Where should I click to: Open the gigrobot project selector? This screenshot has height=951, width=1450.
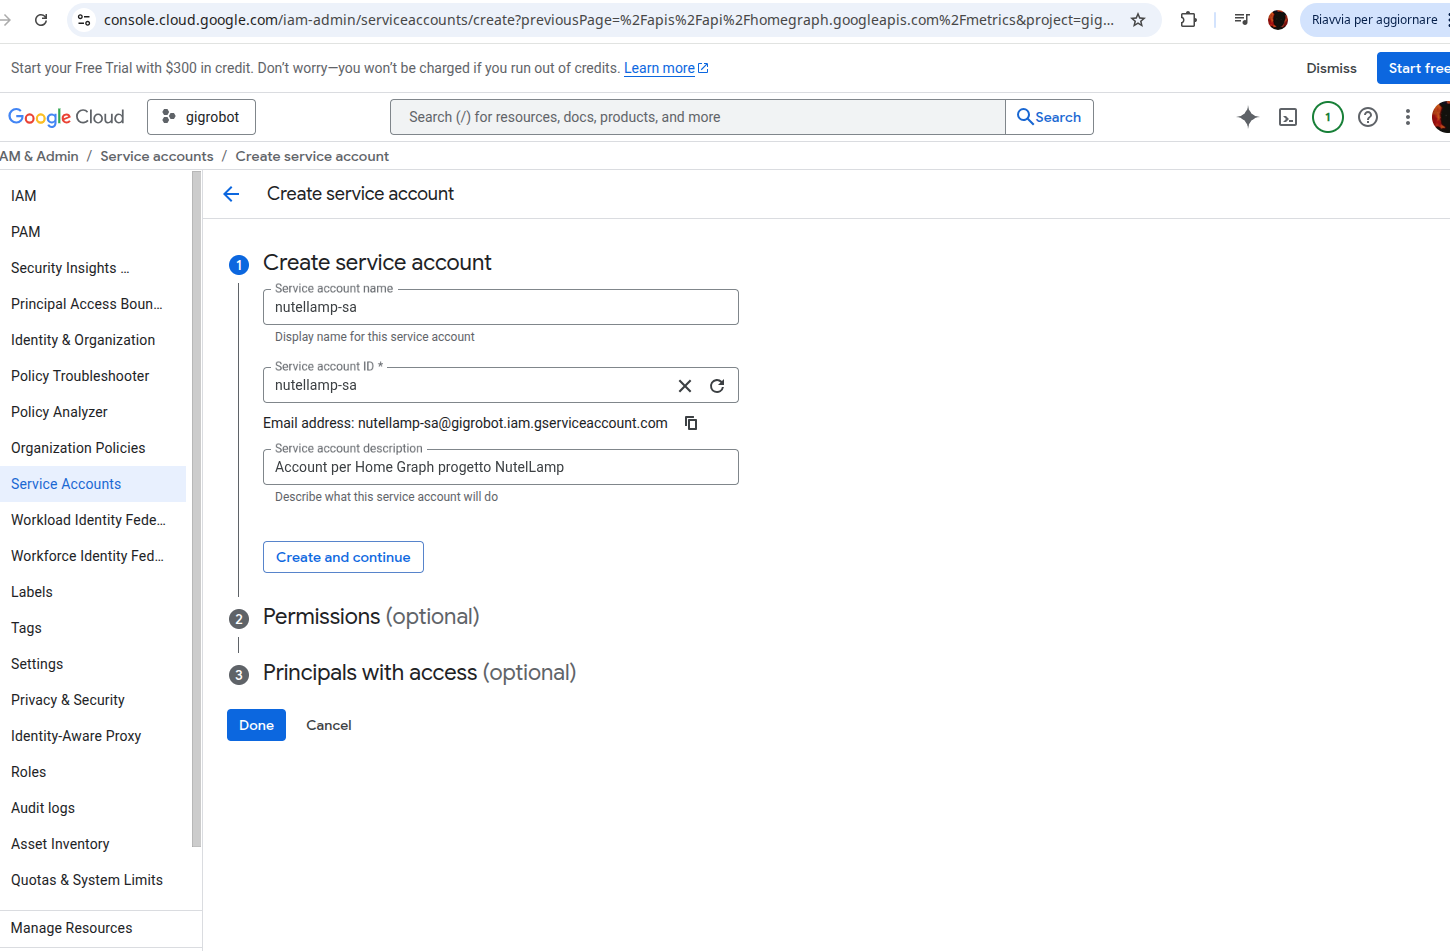pyautogui.click(x=201, y=117)
